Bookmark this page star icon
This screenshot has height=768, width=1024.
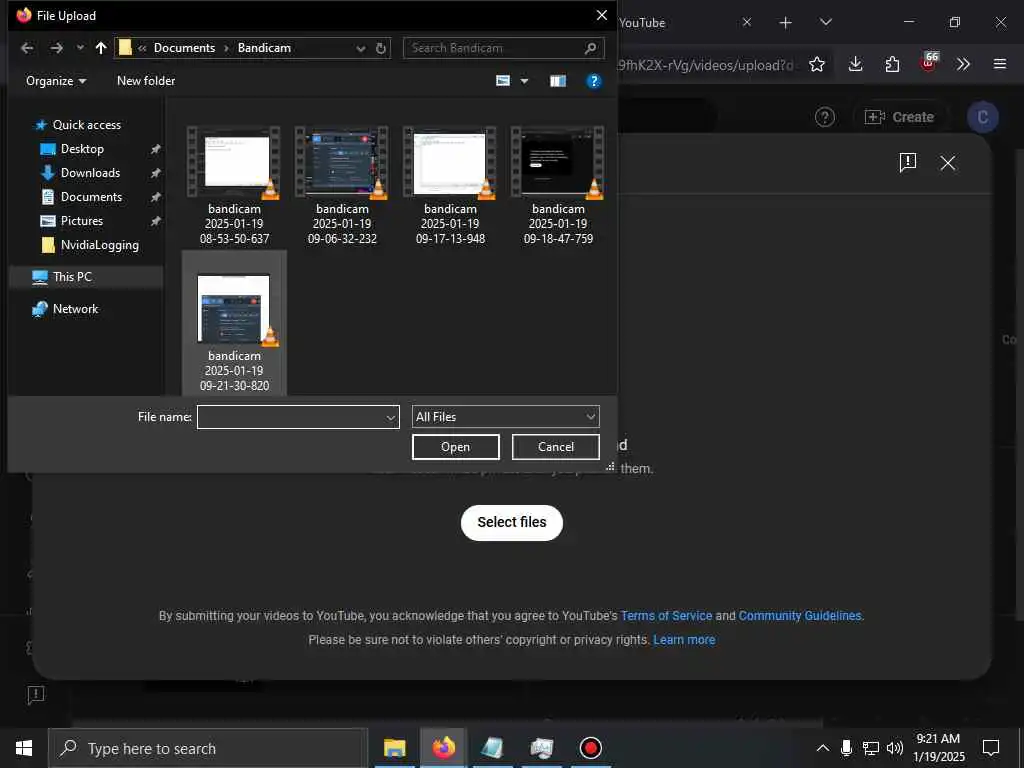[816, 64]
